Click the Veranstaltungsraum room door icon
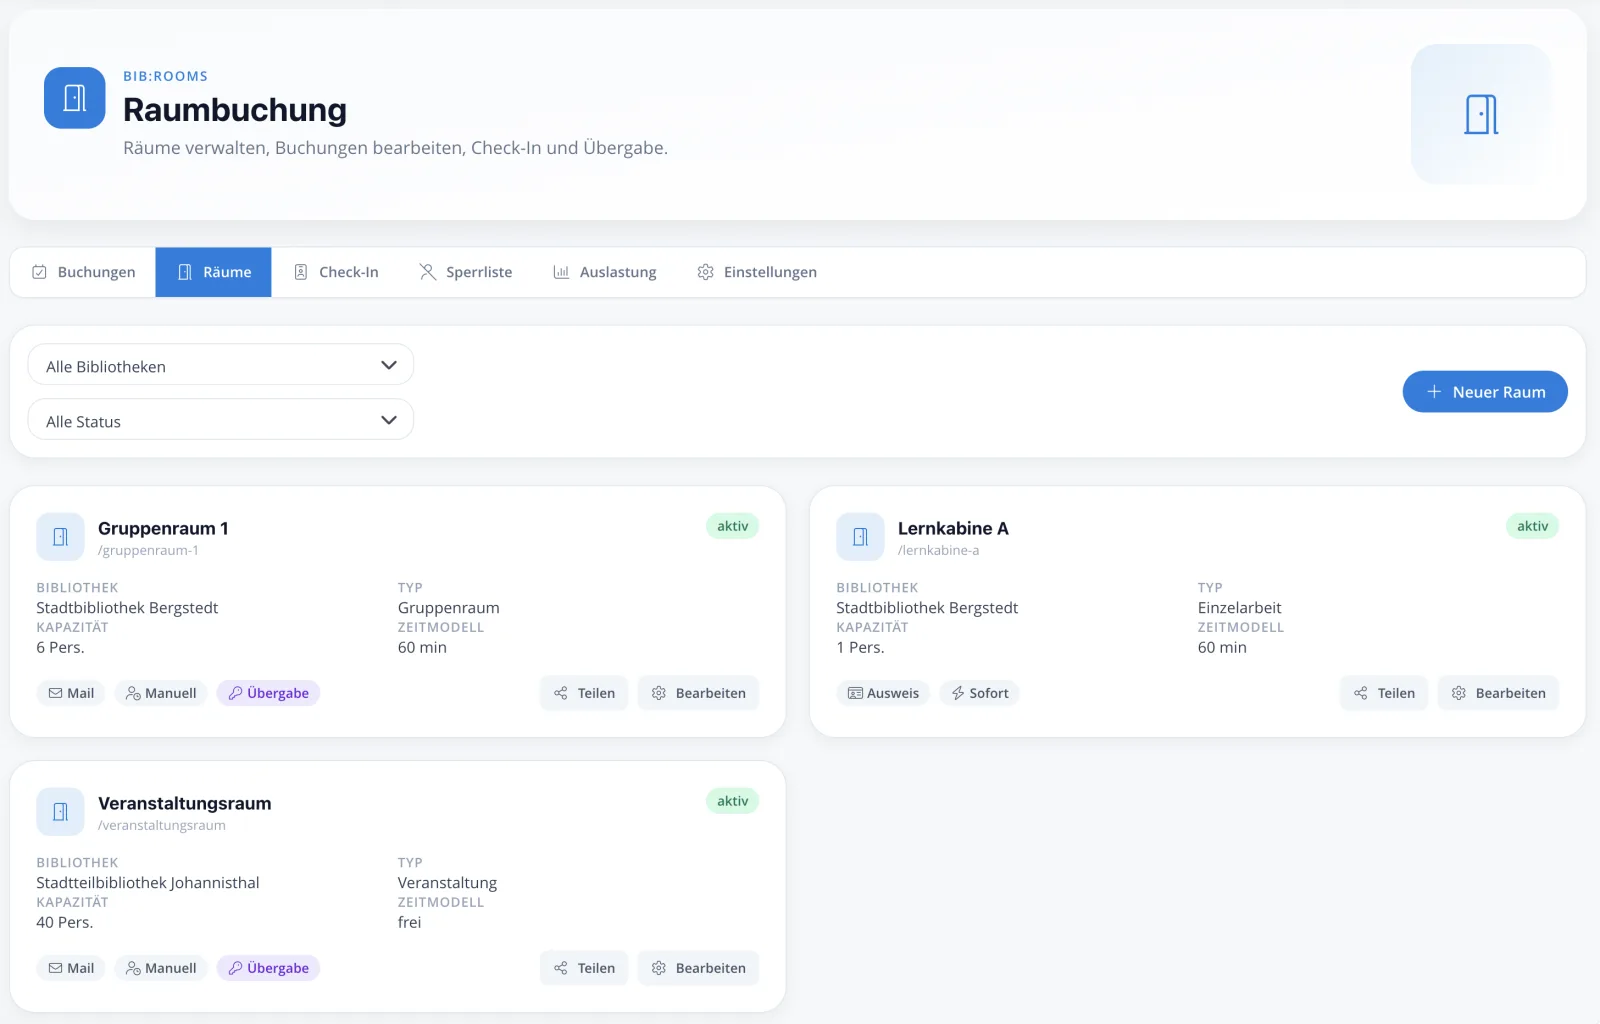Viewport: 1600px width, 1024px height. tap(60, 812)
